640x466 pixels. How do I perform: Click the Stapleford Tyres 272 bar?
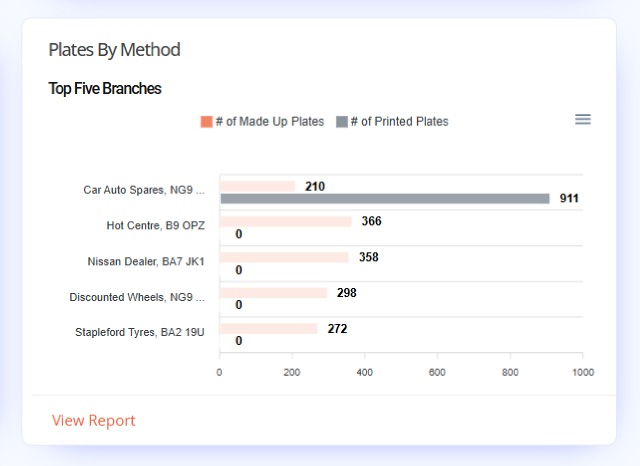tap(269, 329)
